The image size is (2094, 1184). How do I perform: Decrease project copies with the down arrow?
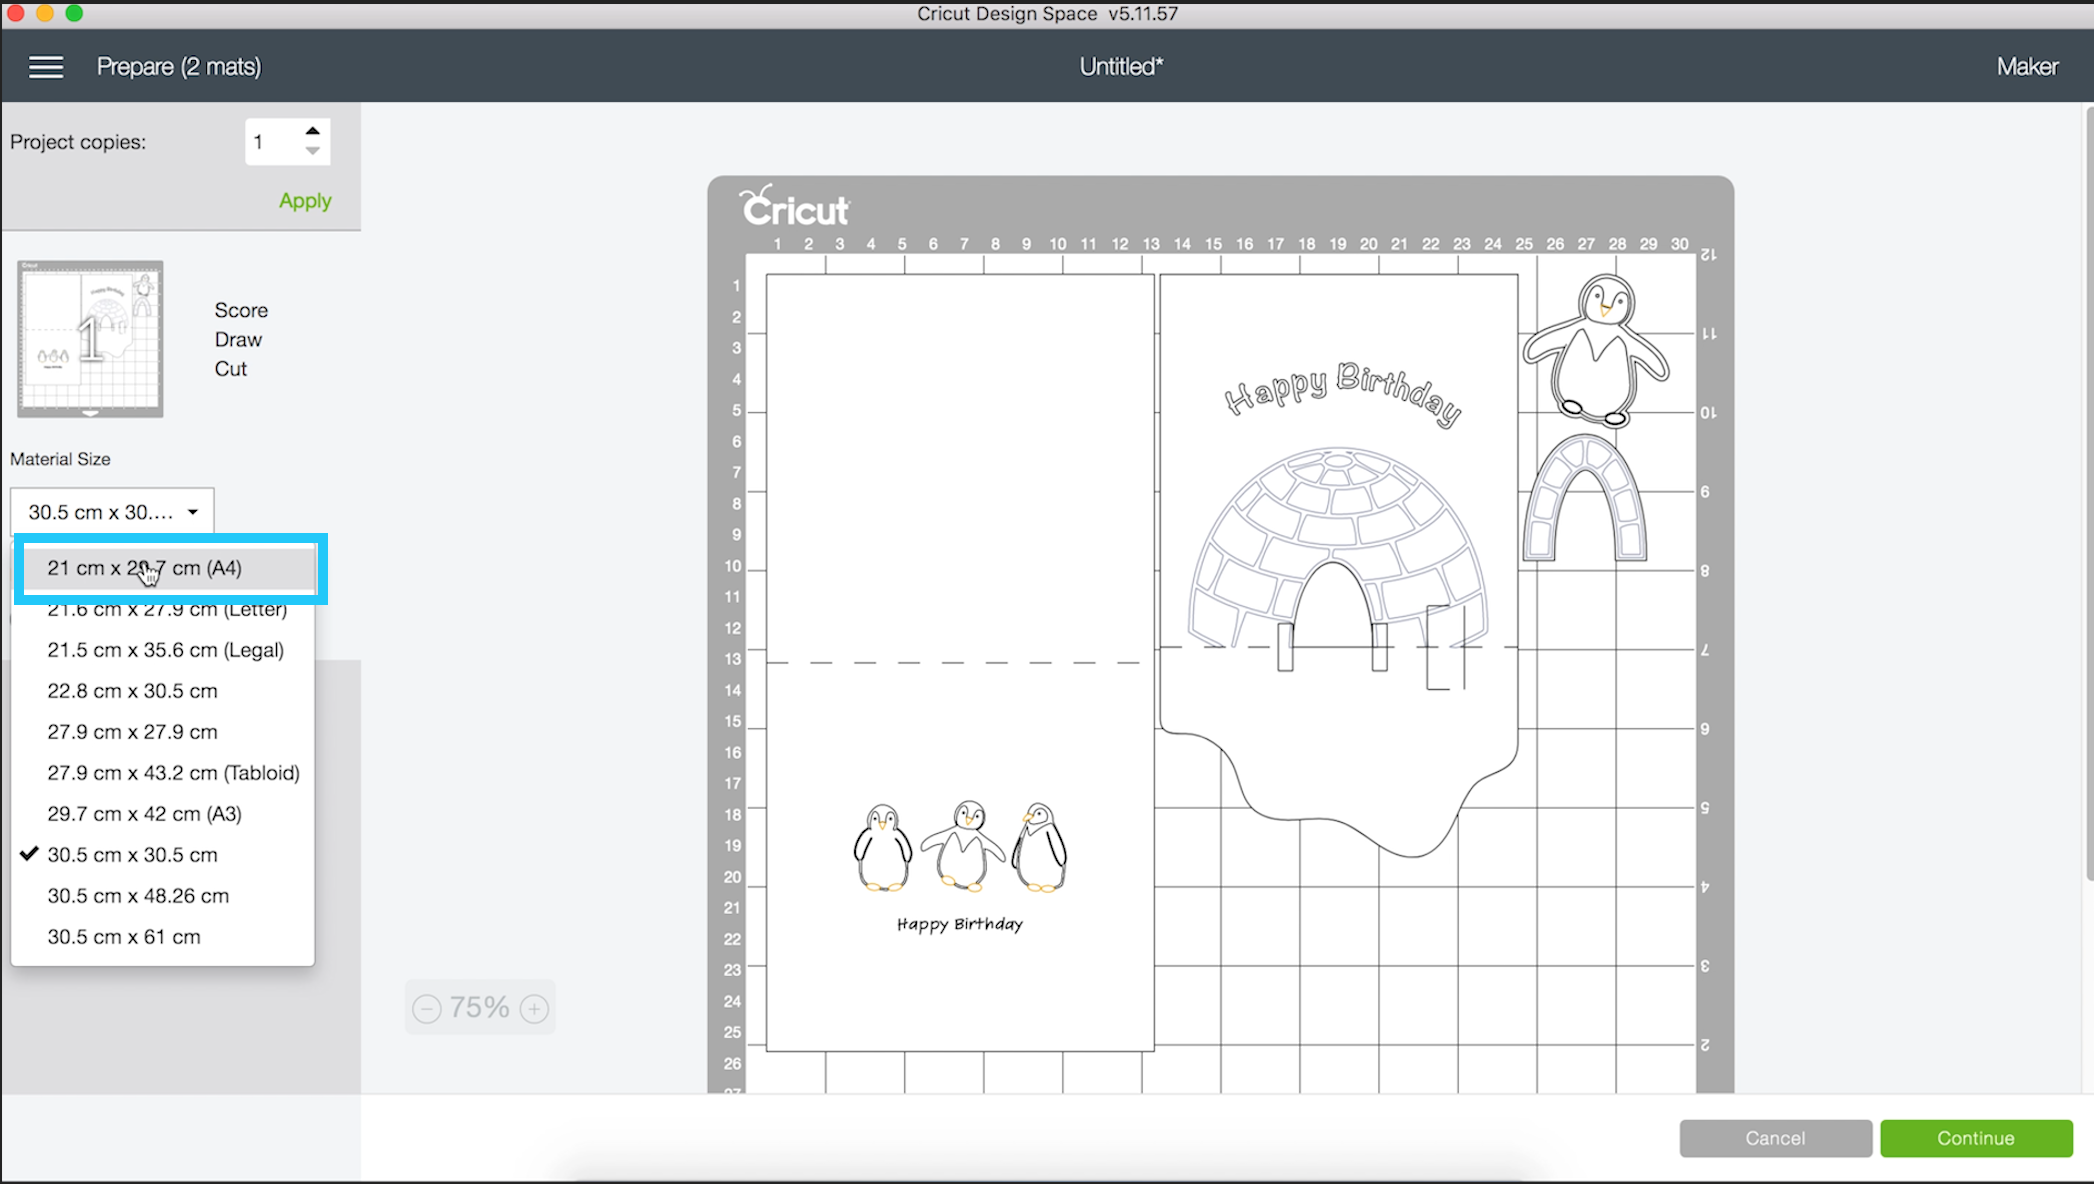(313, 151)
